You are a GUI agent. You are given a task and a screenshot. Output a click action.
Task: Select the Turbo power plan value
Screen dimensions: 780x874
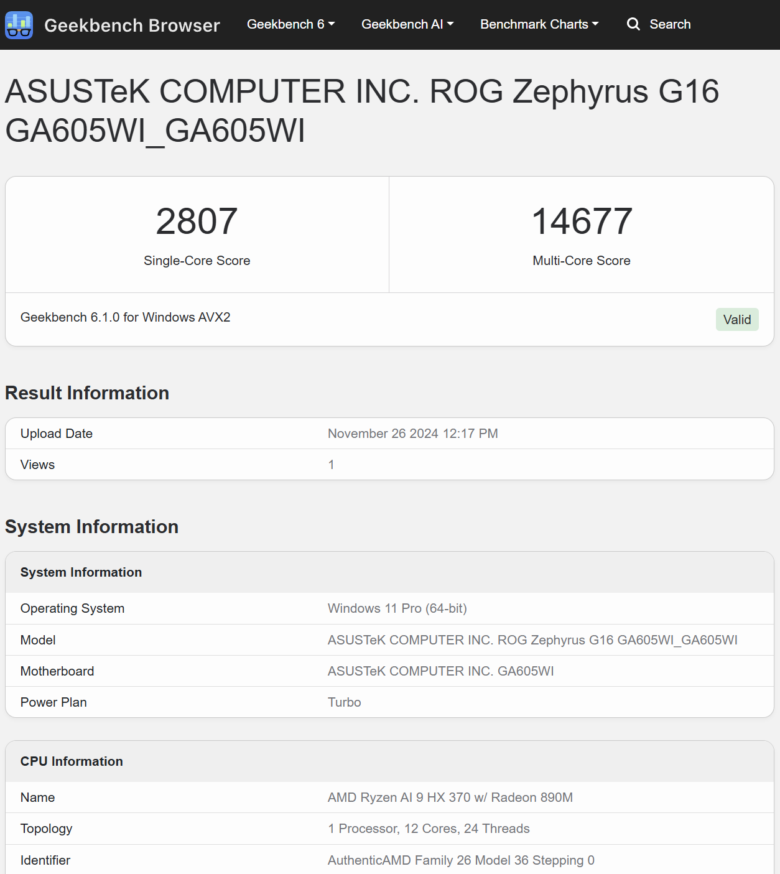tap(344, 702)
